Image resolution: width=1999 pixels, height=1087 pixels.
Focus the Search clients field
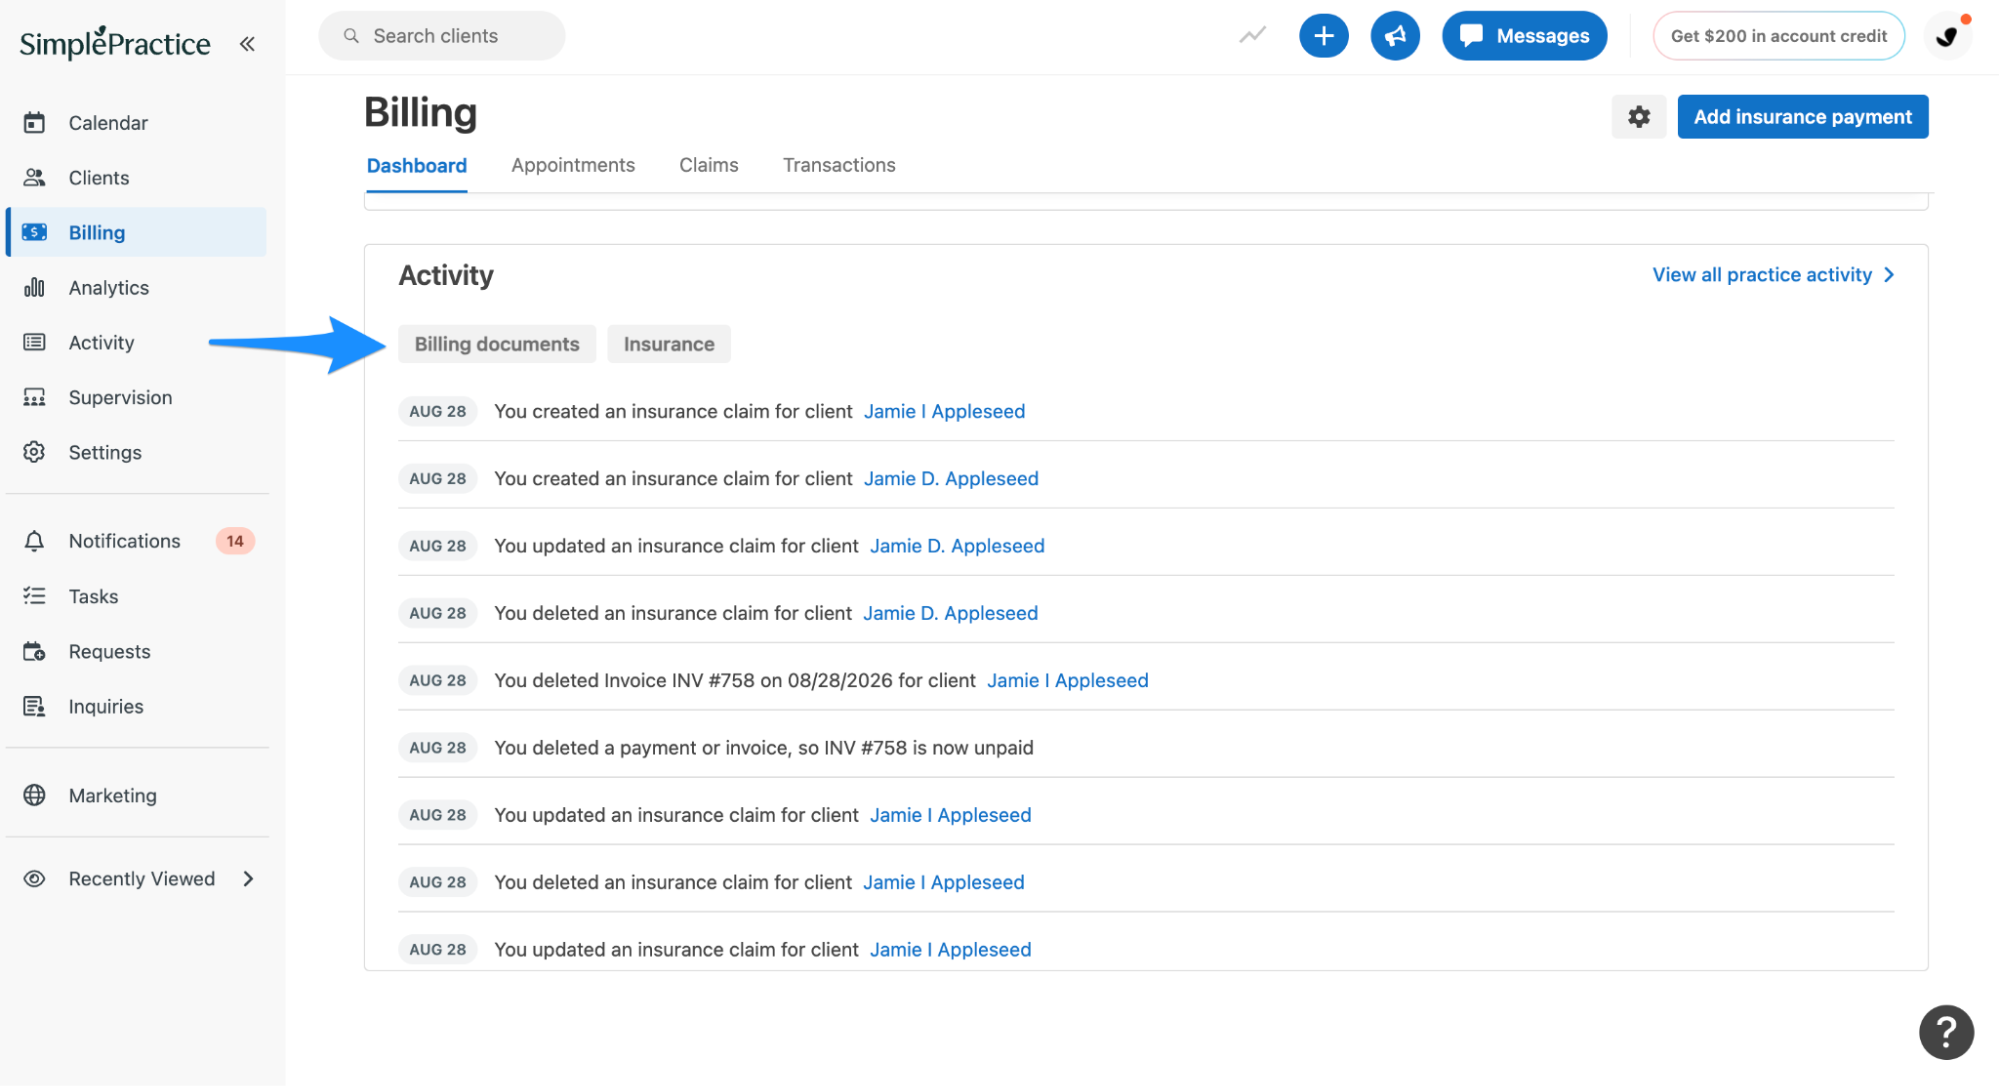(441, 36)
